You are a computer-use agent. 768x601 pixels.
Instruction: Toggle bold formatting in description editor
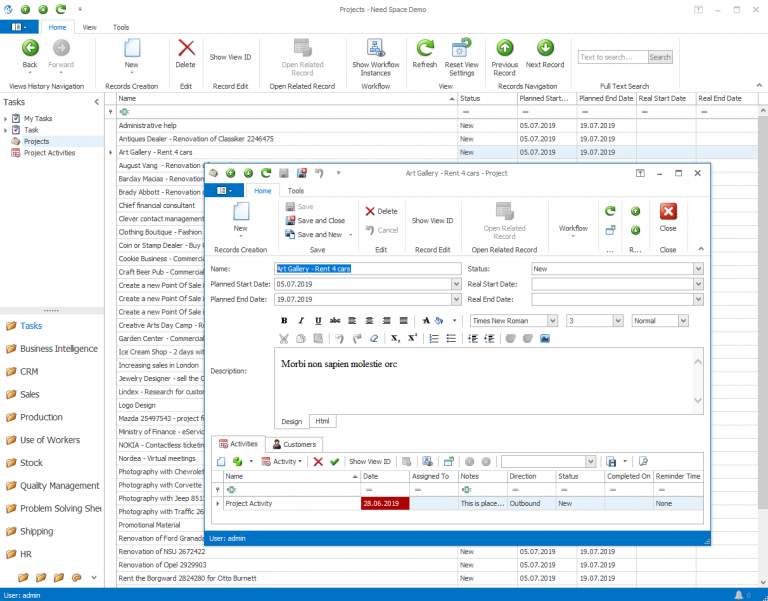pos(284,321)
